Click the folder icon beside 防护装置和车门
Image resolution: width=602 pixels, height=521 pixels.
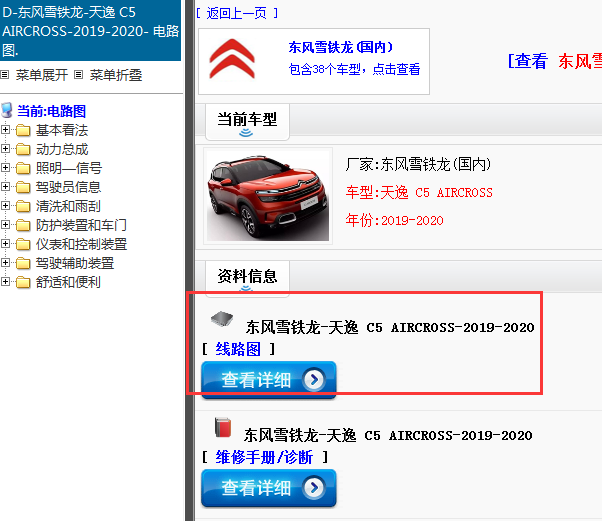point(23,225)
